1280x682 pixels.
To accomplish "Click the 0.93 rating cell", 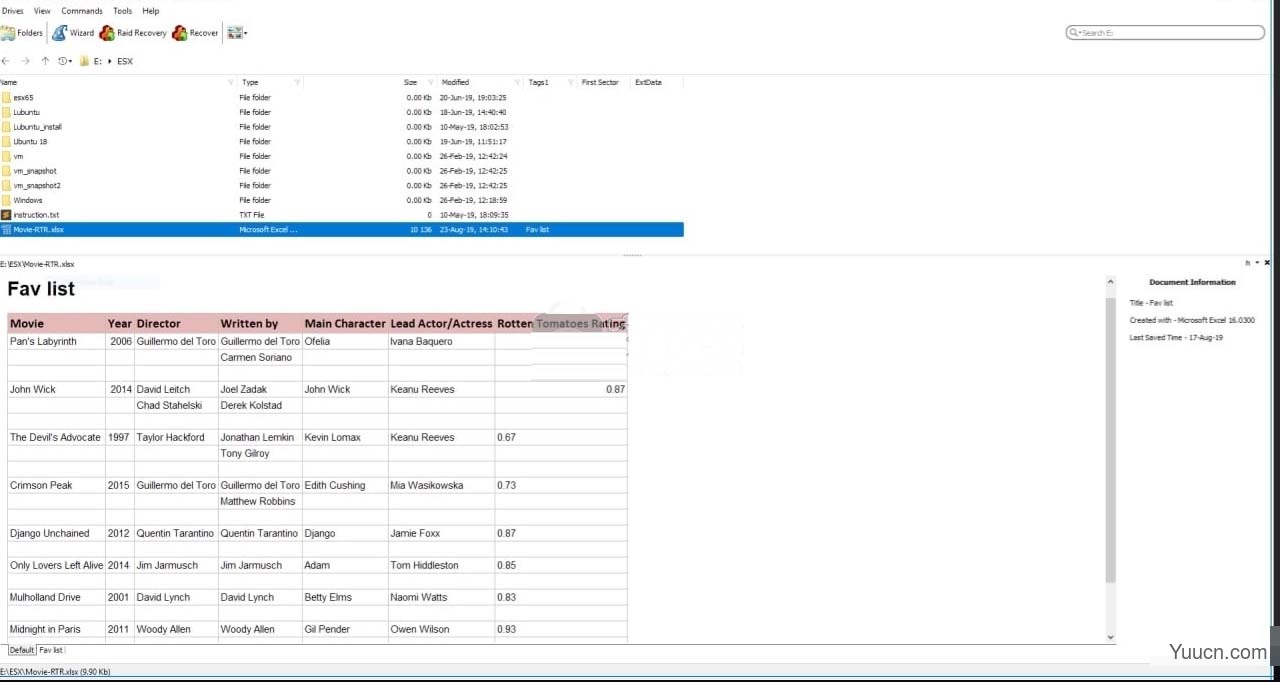I will point(561,629).
